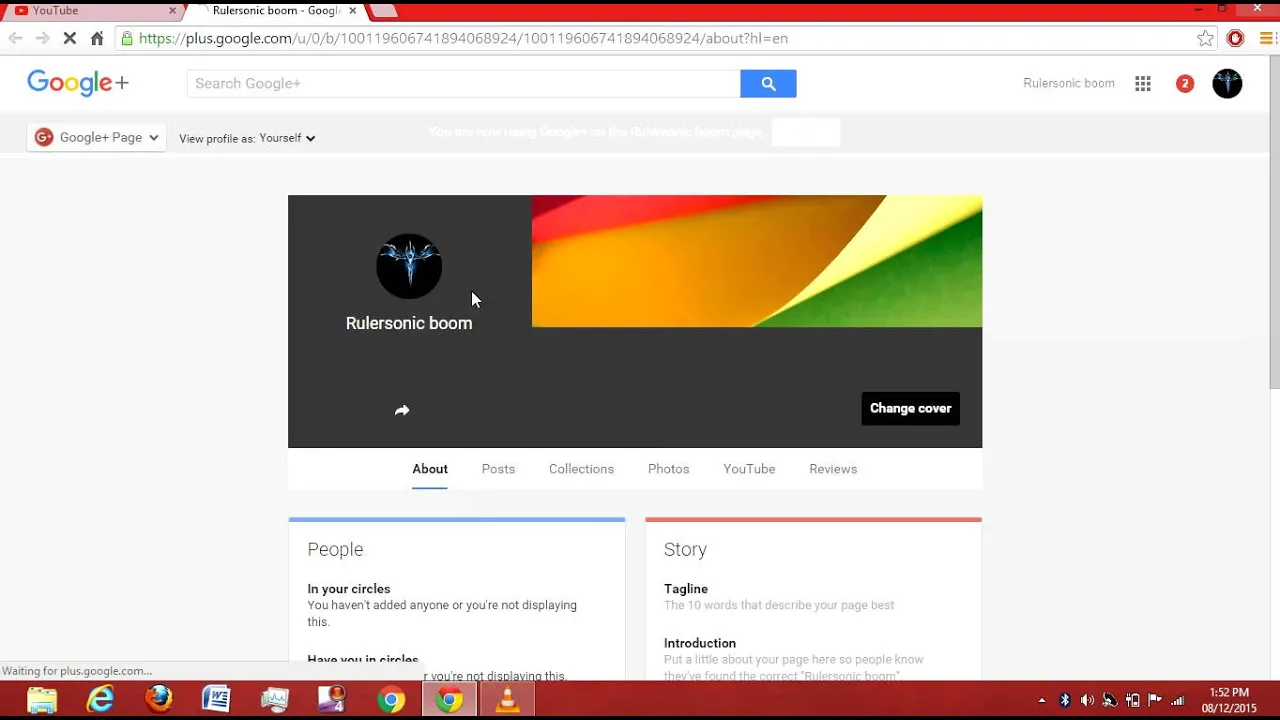
Task: Open the Collections tab
Action: pos(581,469)
